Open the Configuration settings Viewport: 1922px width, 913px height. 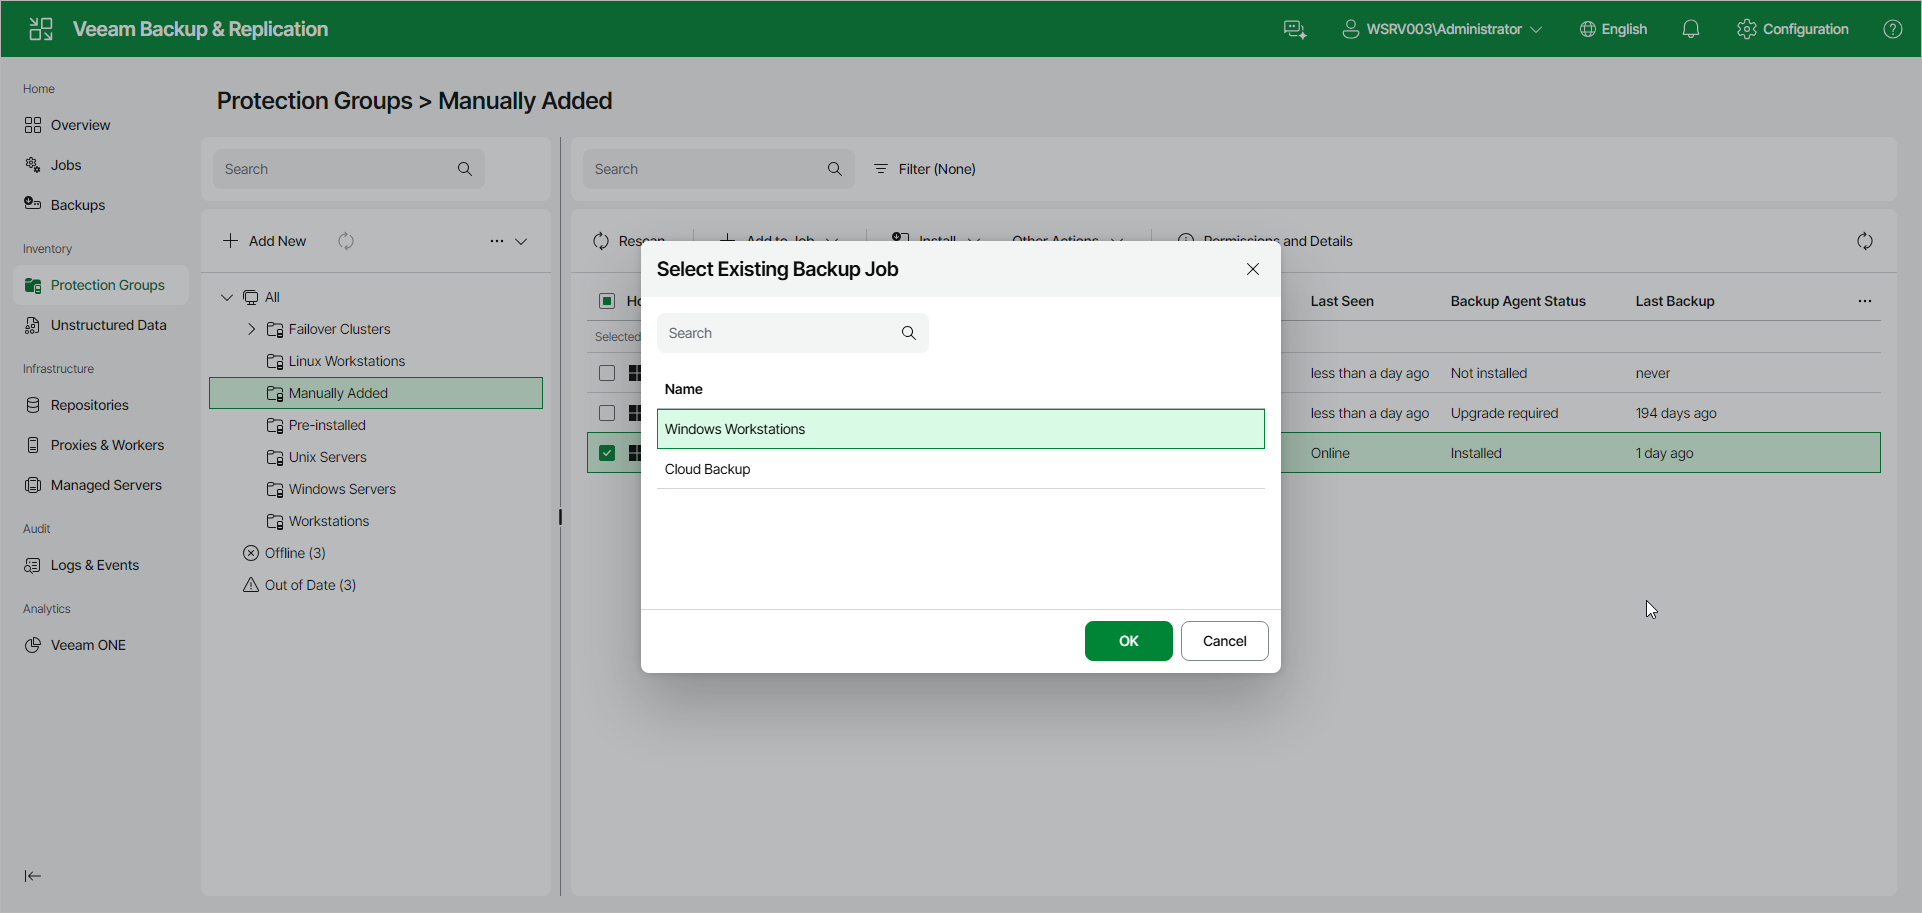1793,29
